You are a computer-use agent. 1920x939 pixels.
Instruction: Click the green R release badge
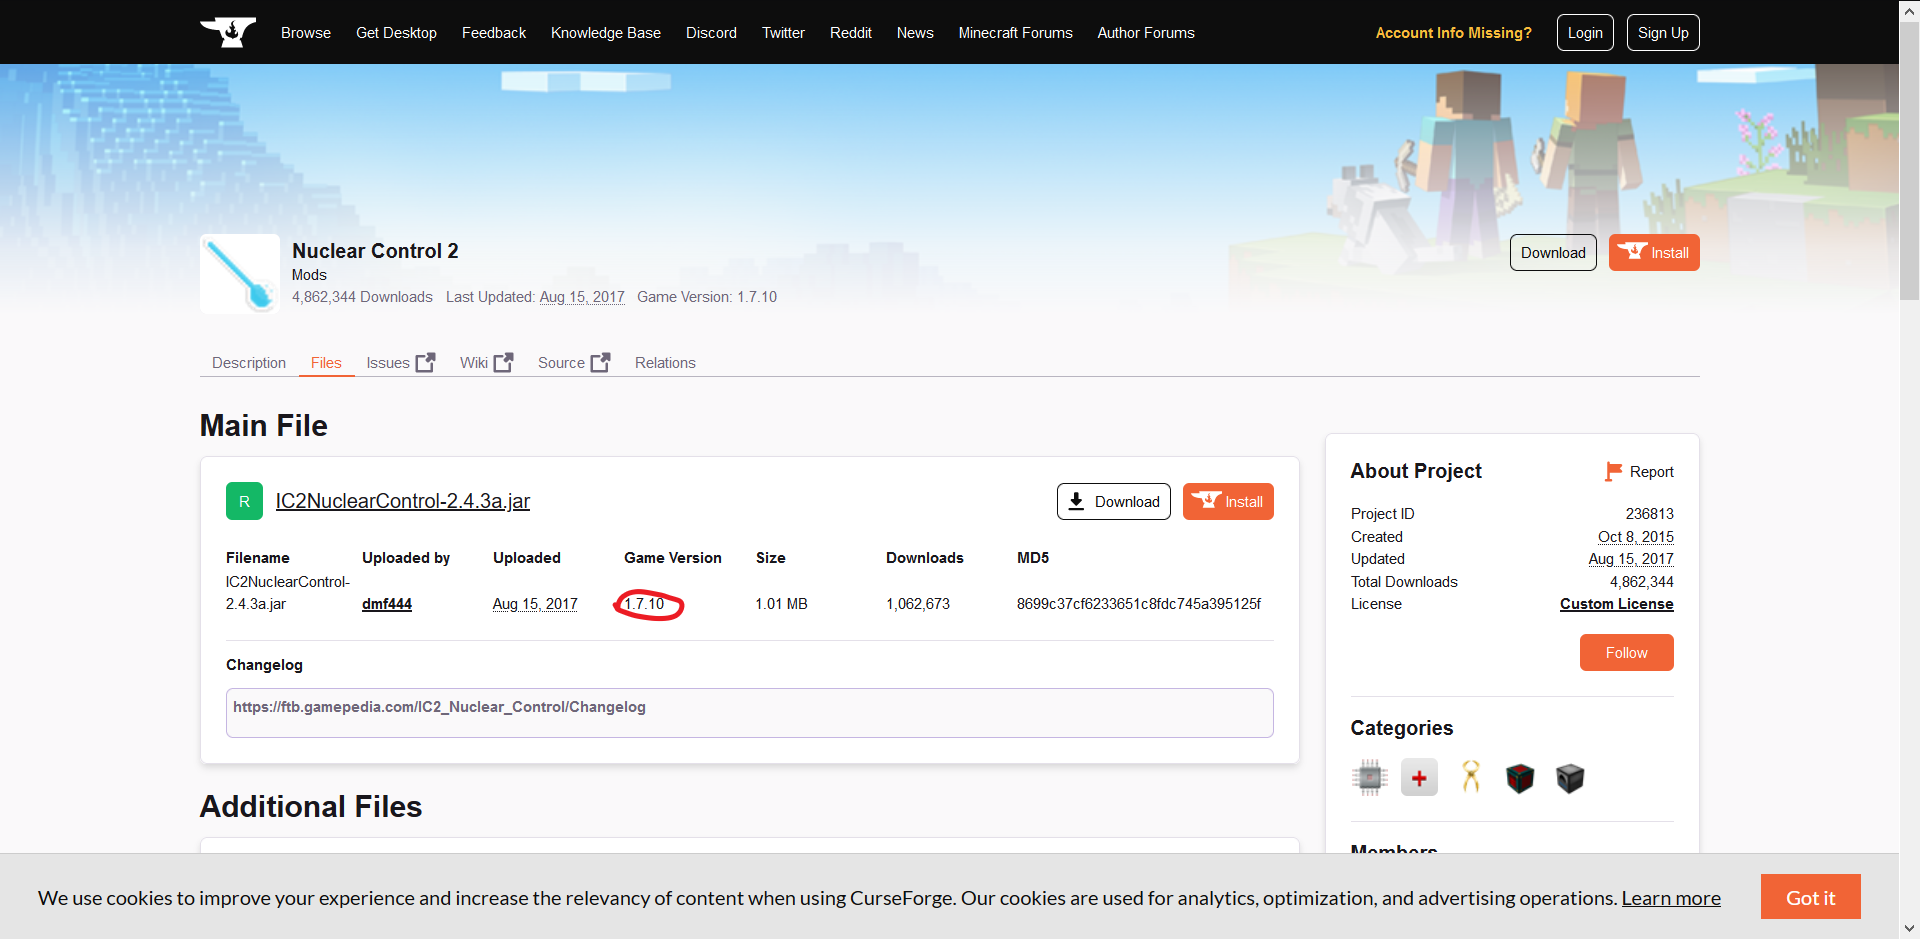pos(244,501)
